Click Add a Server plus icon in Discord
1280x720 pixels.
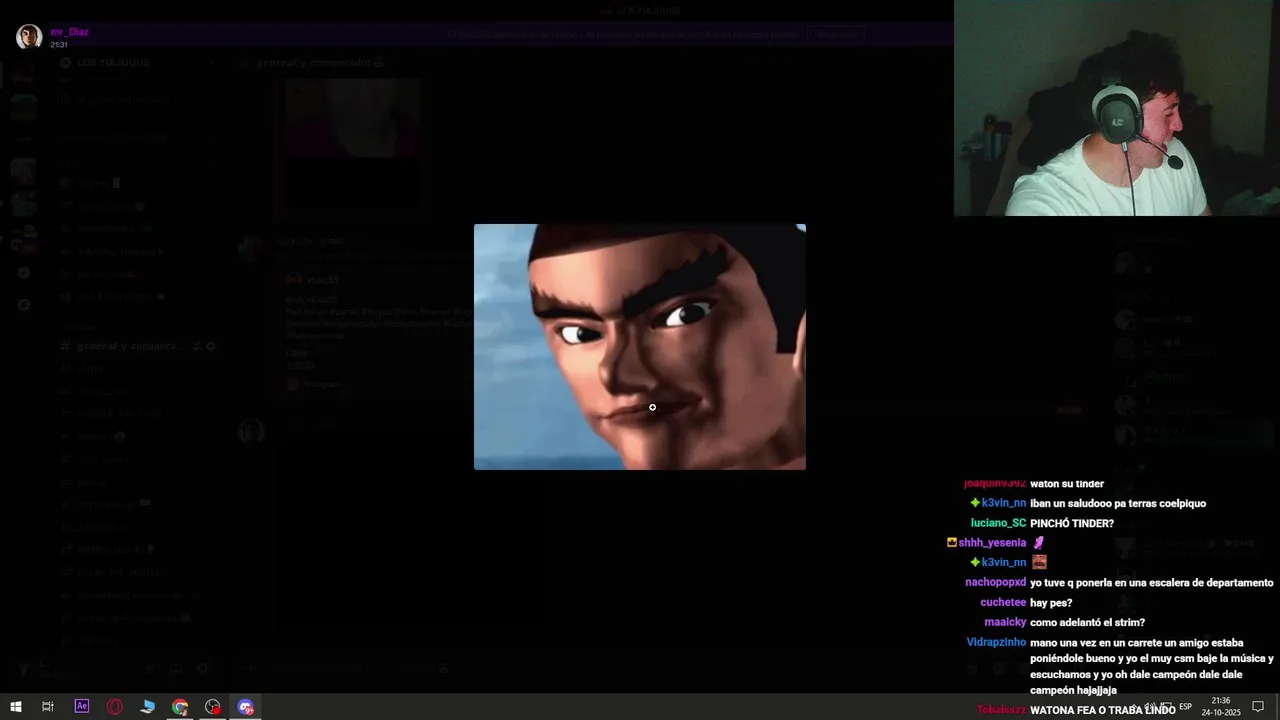(x=24, y=273)
